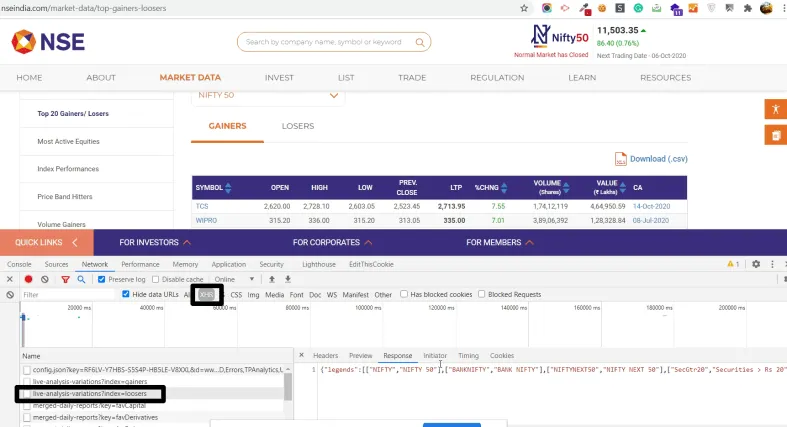
Task: Click the CSV file icon beside Download
Action: 620,159
